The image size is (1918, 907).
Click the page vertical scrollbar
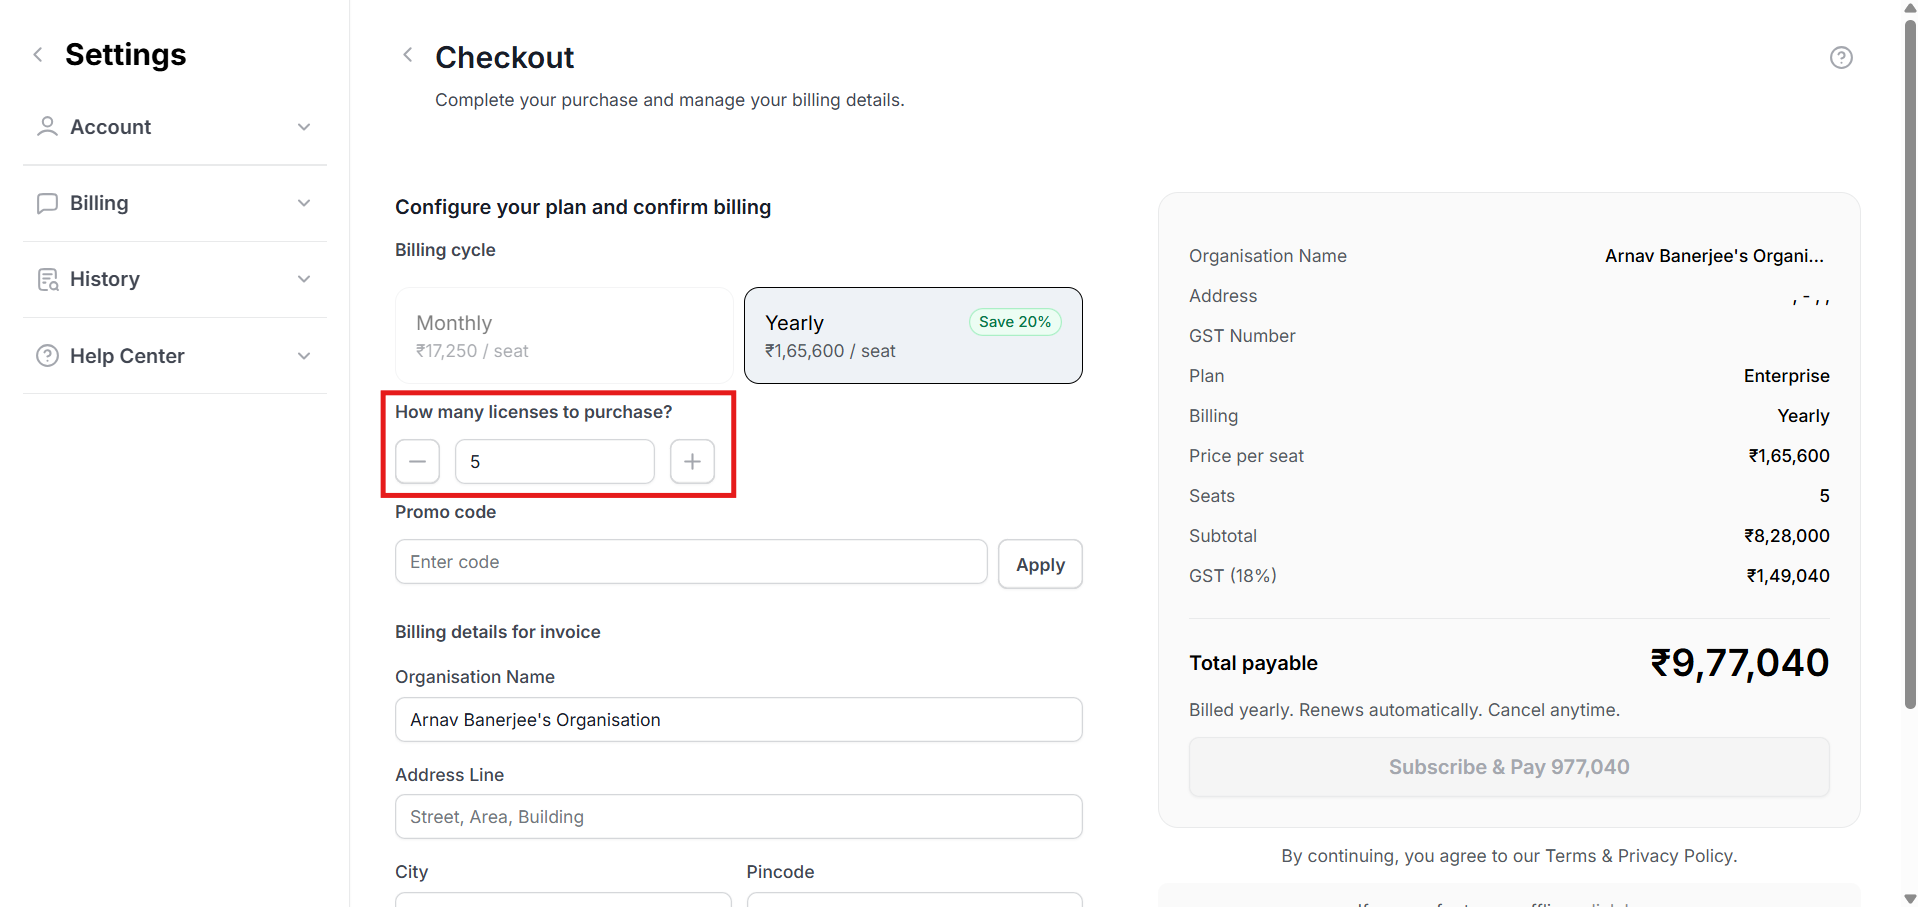click(1910, 360)
